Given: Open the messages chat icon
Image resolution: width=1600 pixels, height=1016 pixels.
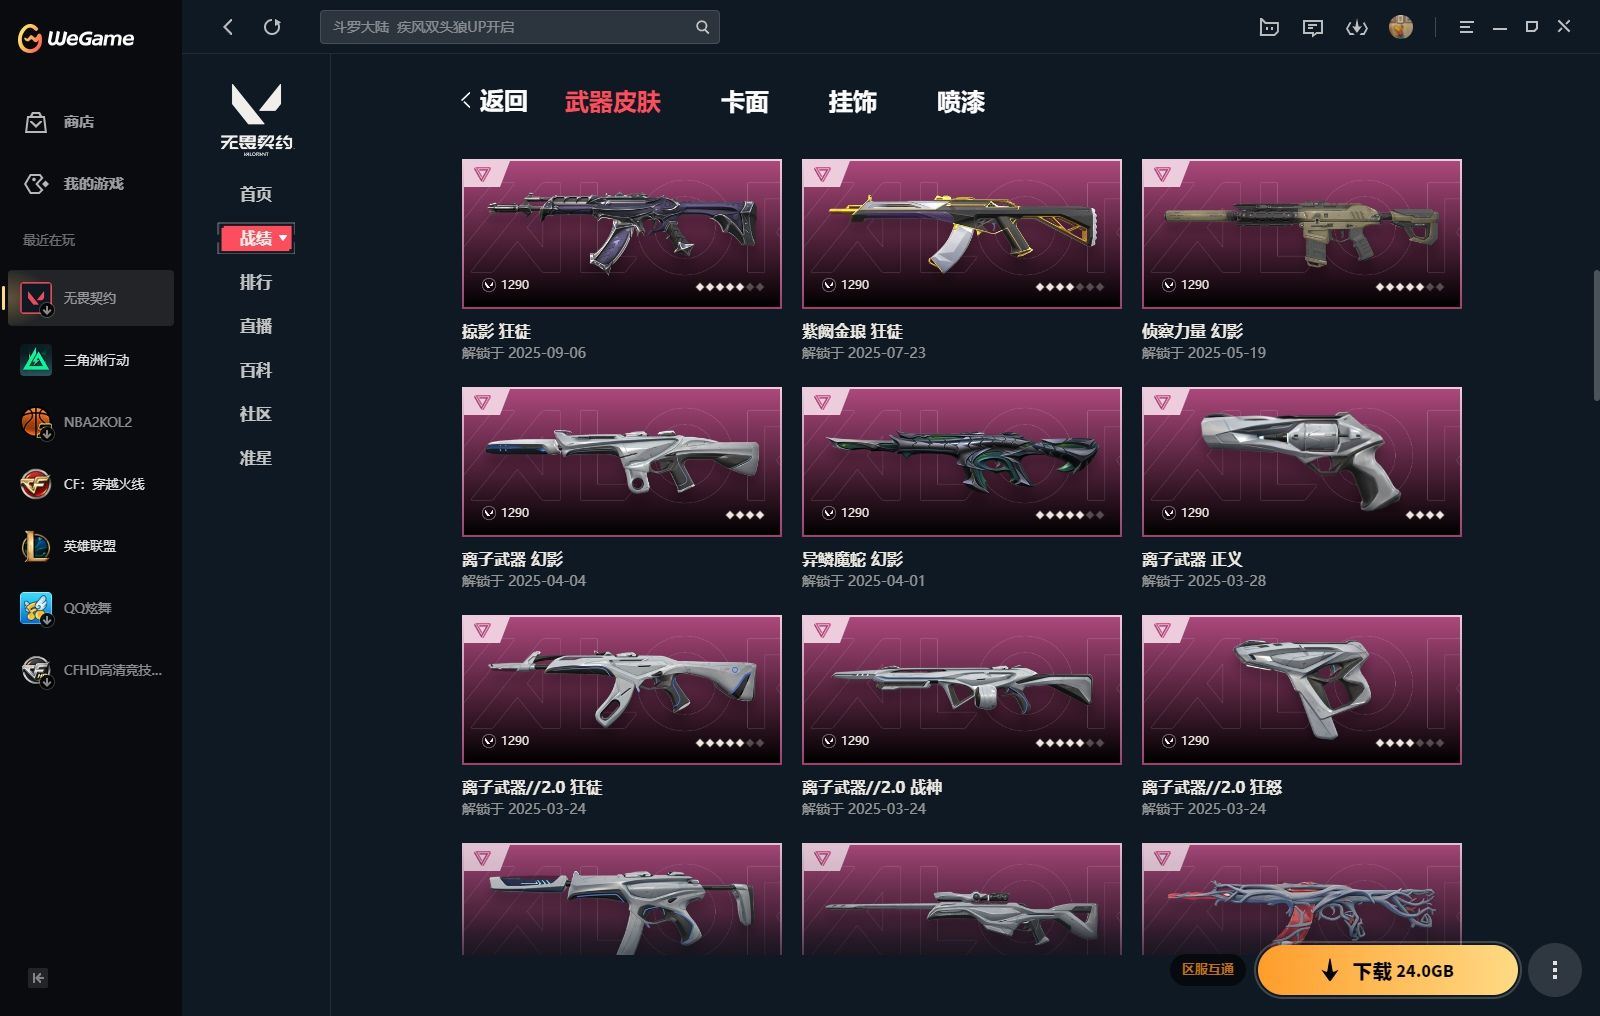Looking at the screenshot, I should pos(1313,28).
